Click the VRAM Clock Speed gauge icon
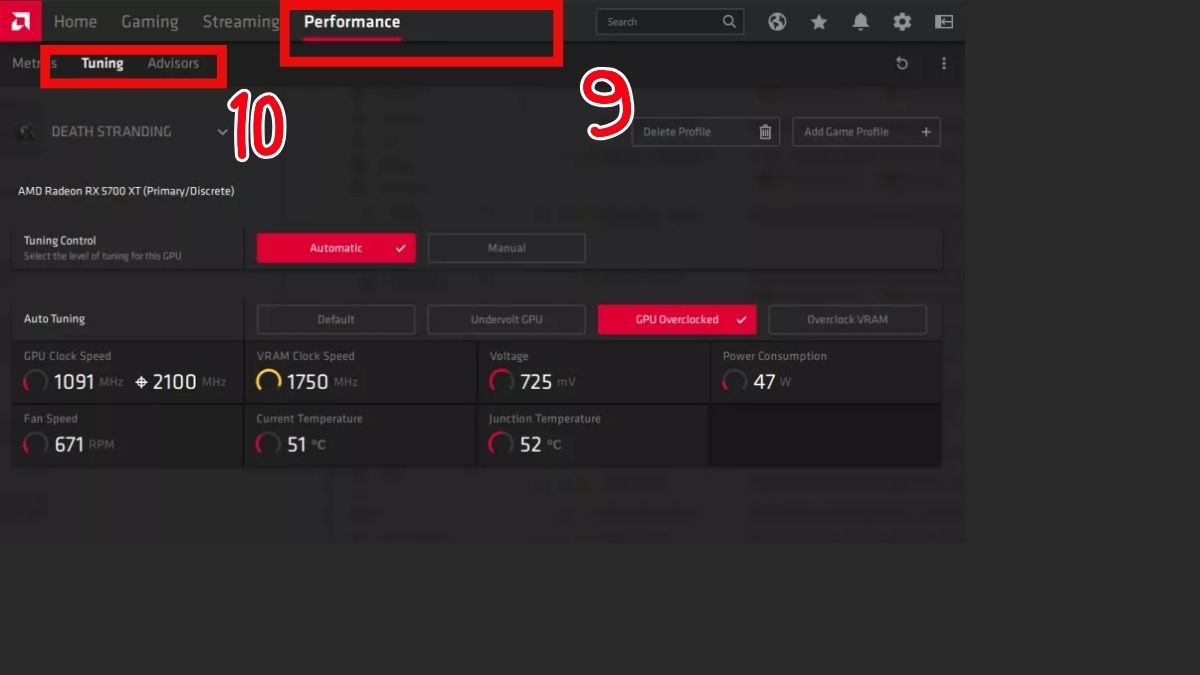The image size is (1200, 675). [x=268, y=381]
